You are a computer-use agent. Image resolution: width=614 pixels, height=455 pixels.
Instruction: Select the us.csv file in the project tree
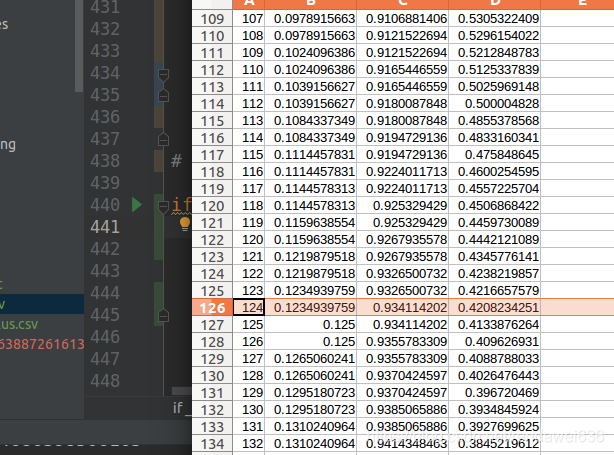19,325
